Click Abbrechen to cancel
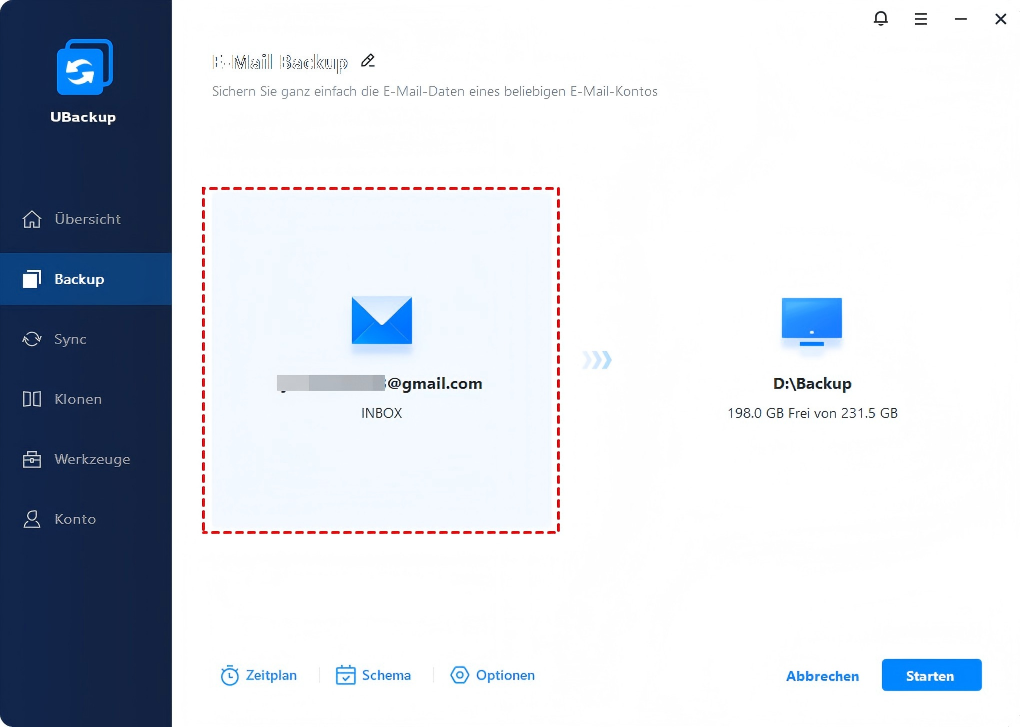 822,676
